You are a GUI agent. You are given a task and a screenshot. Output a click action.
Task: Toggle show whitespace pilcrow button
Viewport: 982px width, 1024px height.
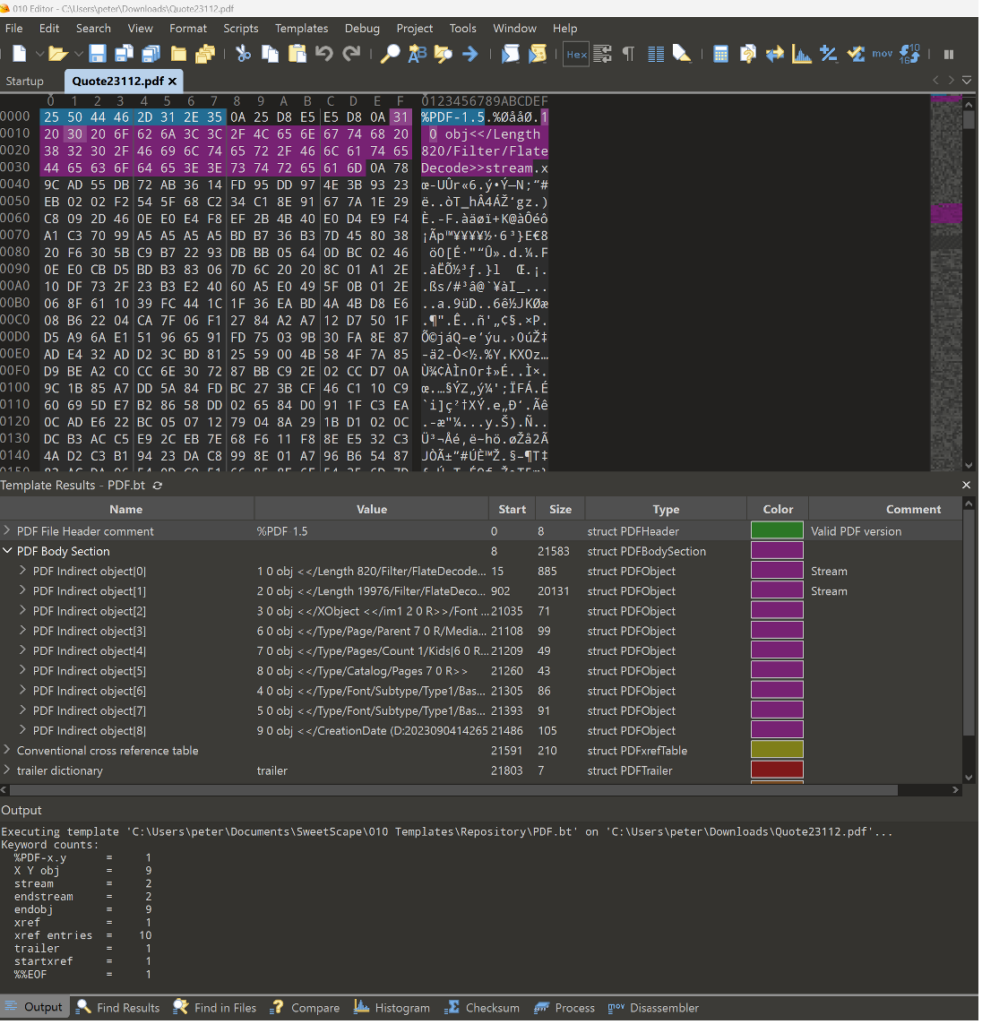(x=628, y=54)
